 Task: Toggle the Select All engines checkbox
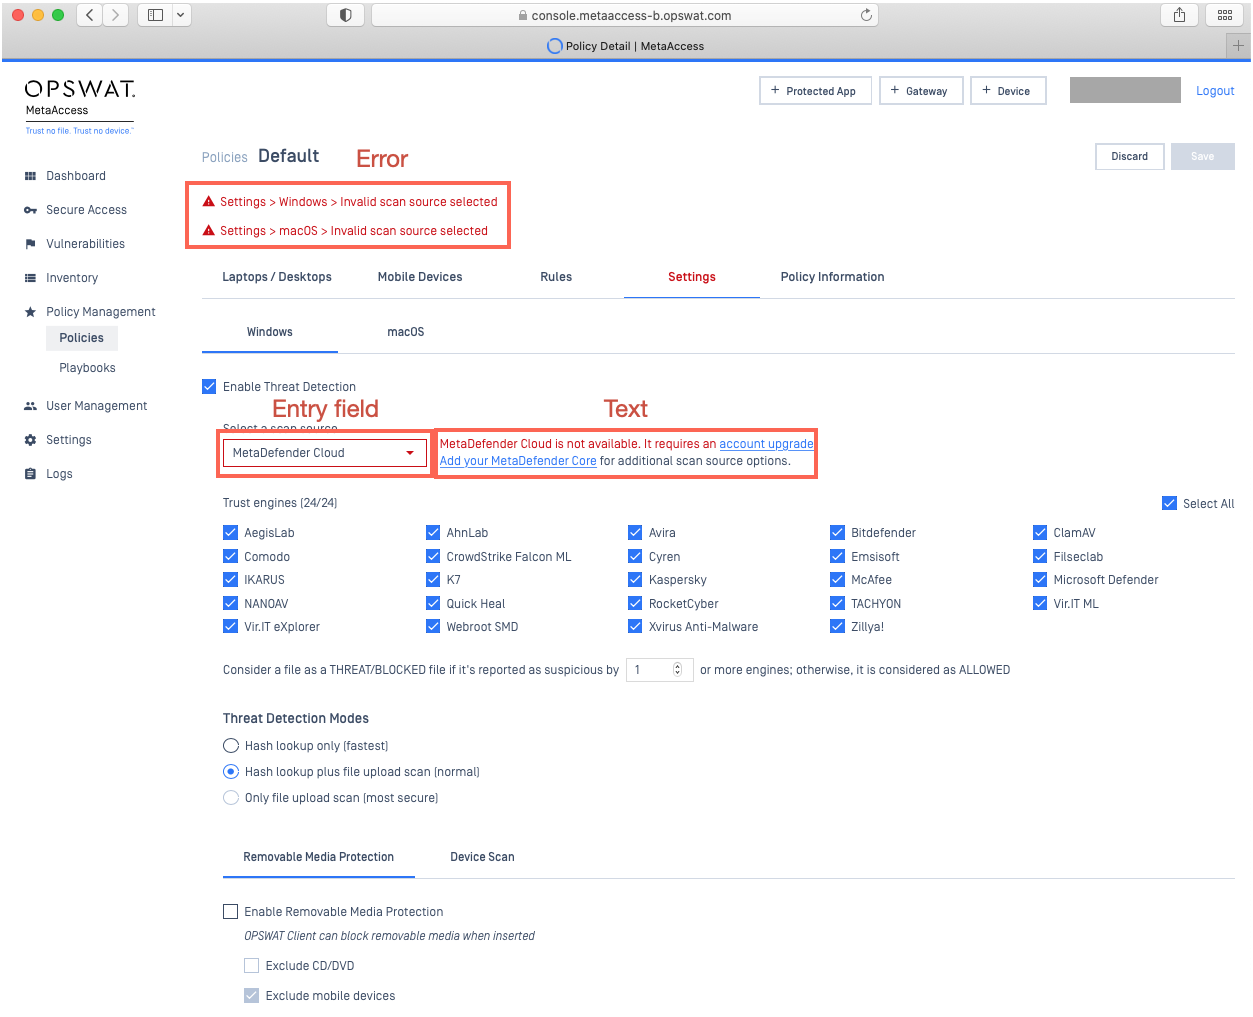(x=1169, y=503)
